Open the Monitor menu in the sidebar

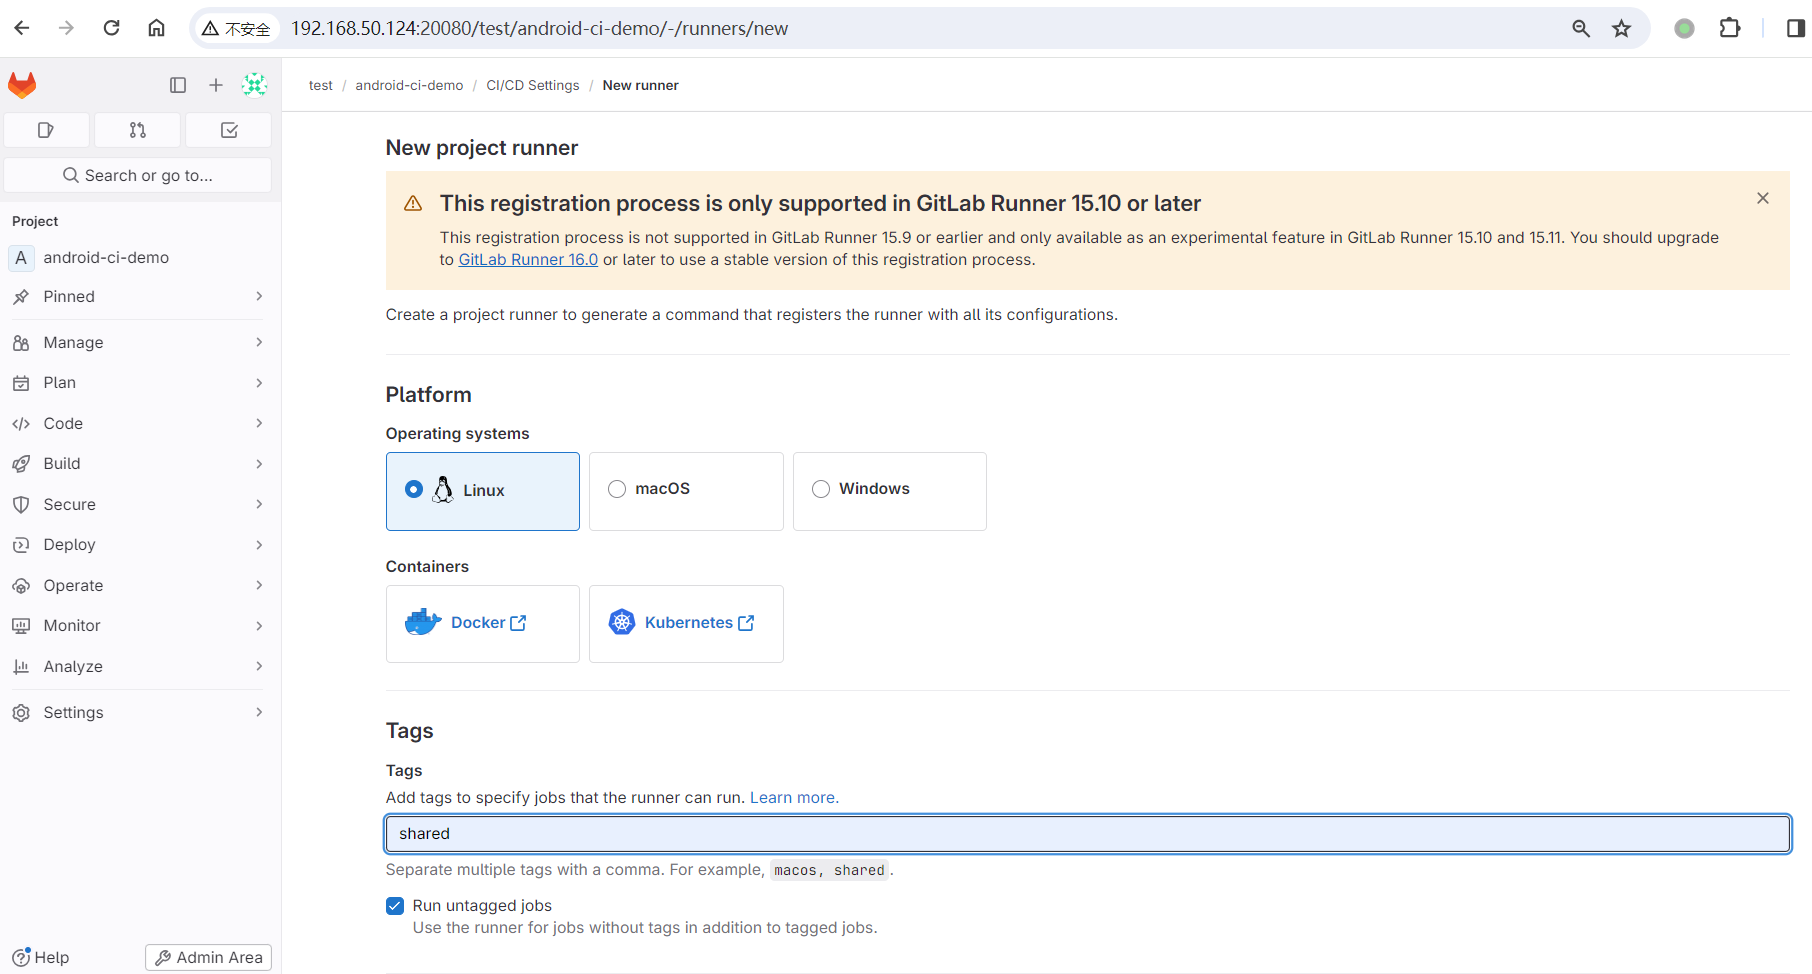click(x=72, y=625)
